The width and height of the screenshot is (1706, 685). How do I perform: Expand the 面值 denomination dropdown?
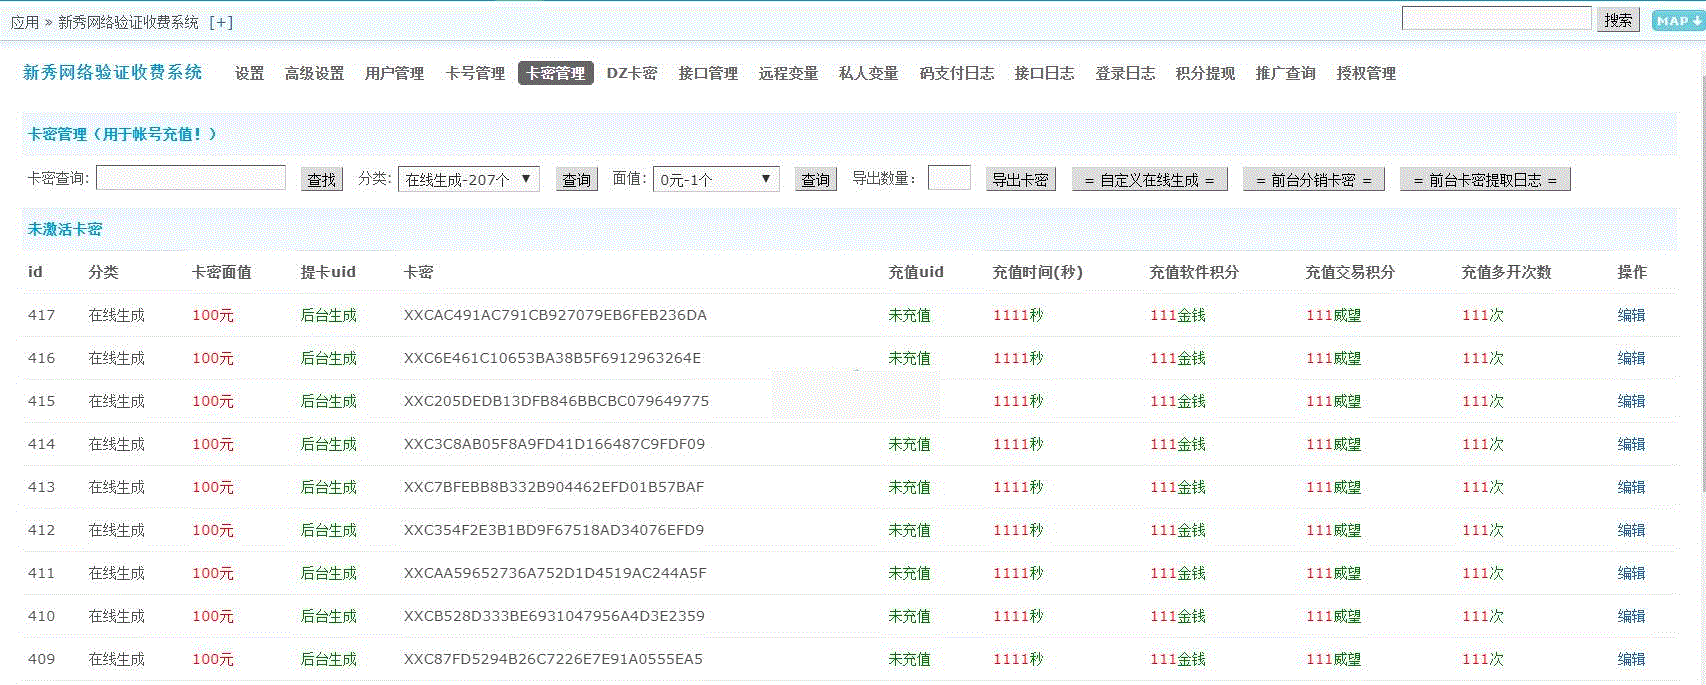715,179
